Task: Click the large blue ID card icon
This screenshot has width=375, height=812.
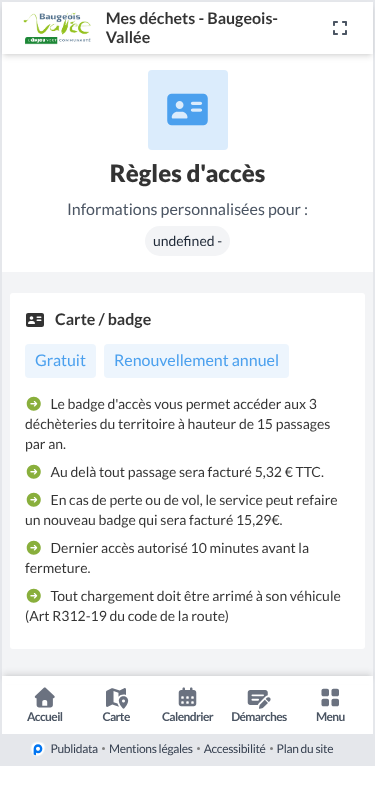Action: click(x=188, y=110)
